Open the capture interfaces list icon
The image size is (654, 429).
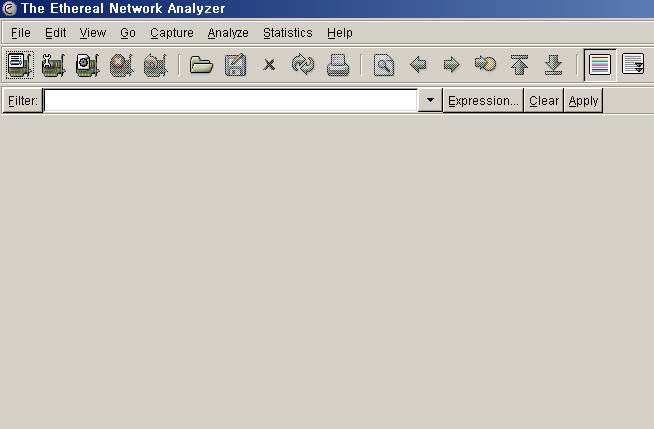point(20,65)
